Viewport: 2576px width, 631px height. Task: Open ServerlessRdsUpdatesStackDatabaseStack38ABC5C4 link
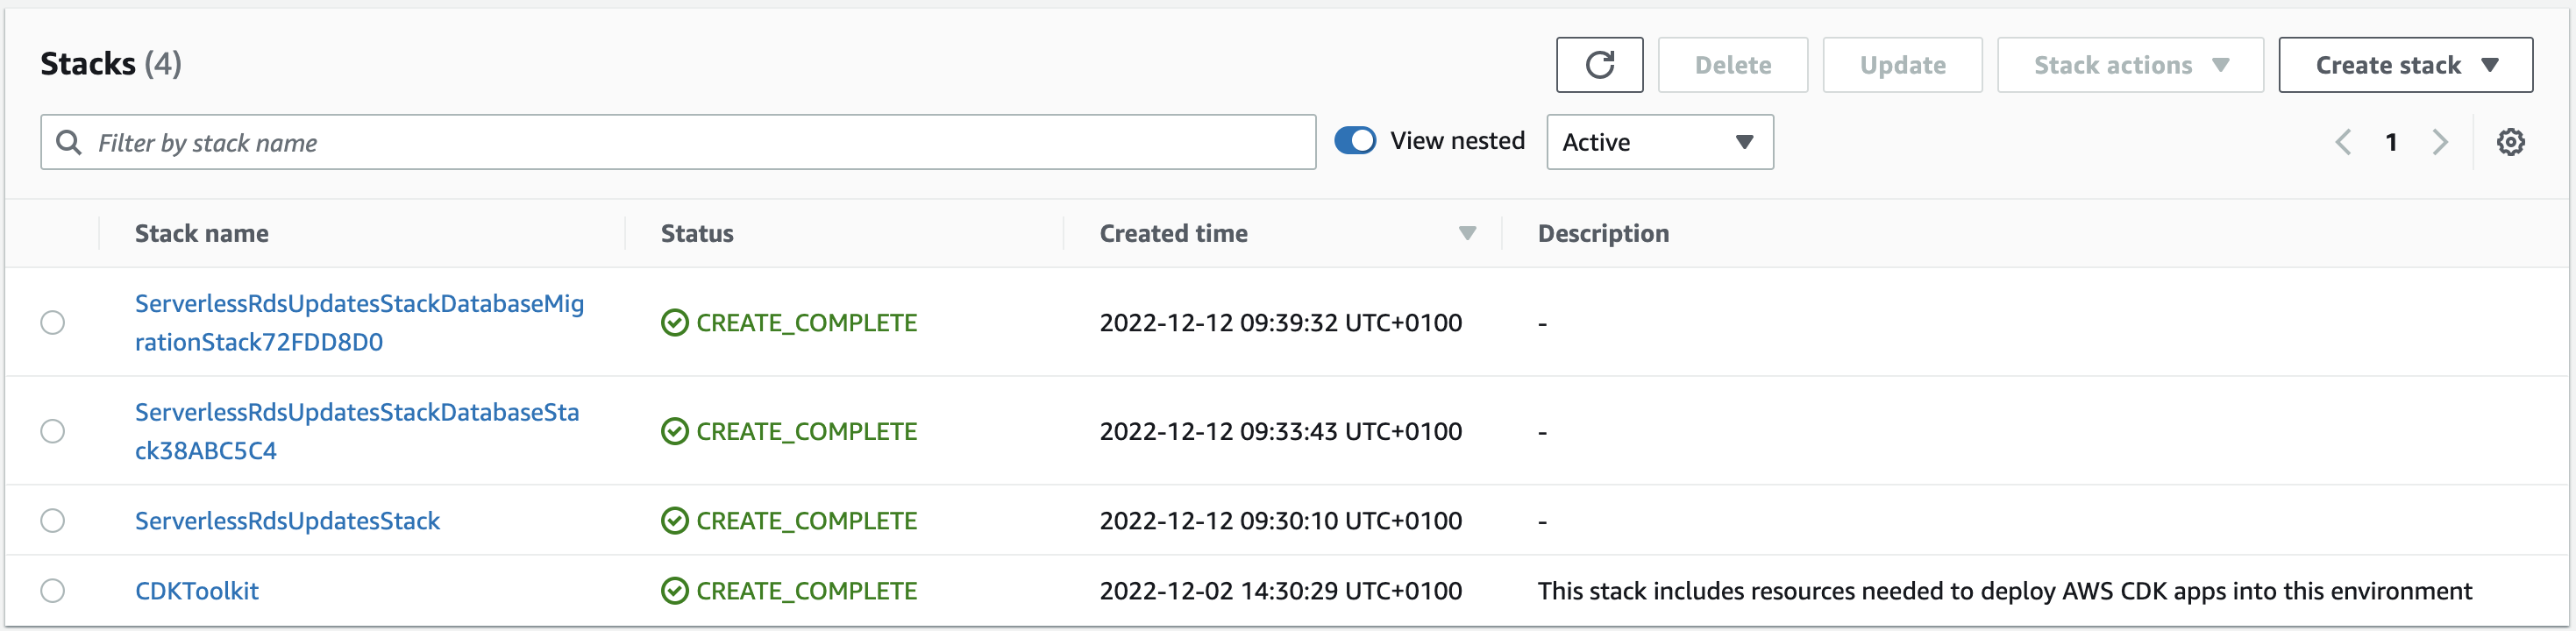point(357,431)
